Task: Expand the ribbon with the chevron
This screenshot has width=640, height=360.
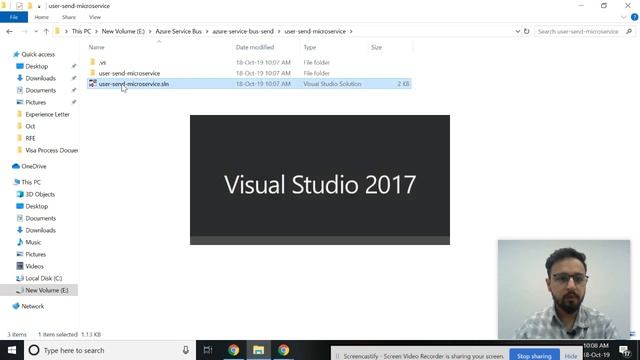Action: click(623, 17)
